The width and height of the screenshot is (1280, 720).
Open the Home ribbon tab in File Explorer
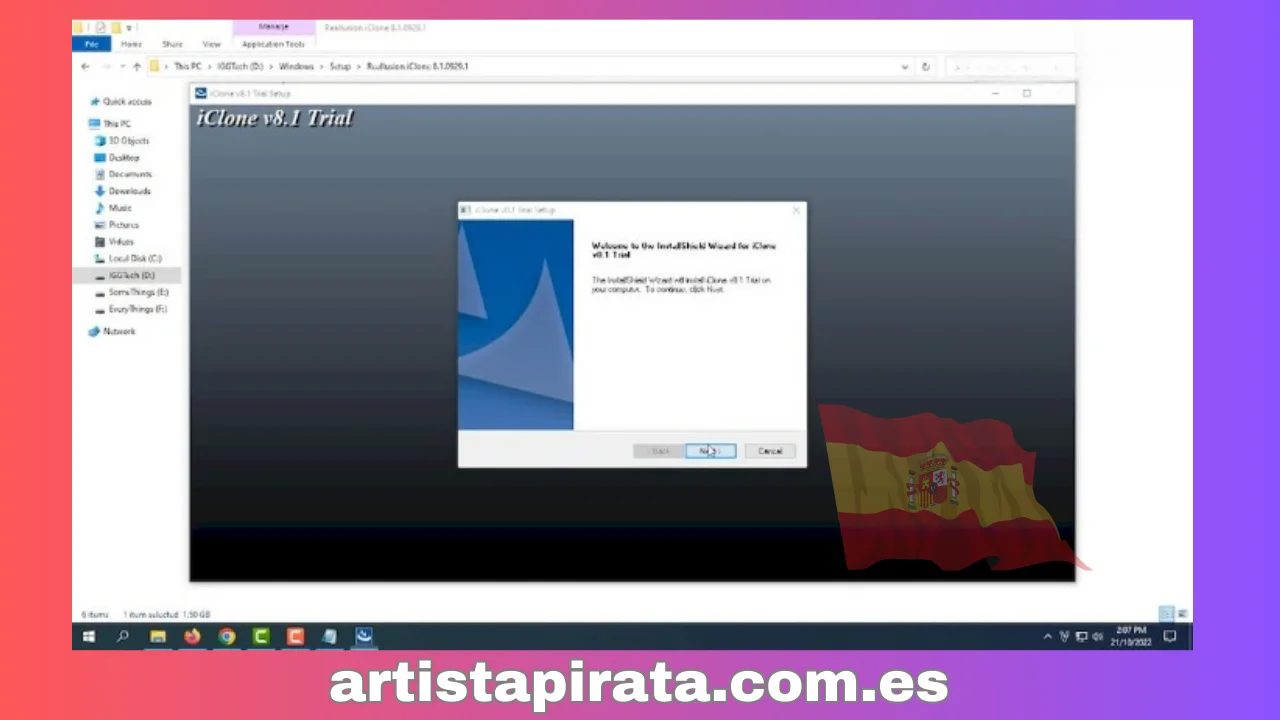click(131, 44)
